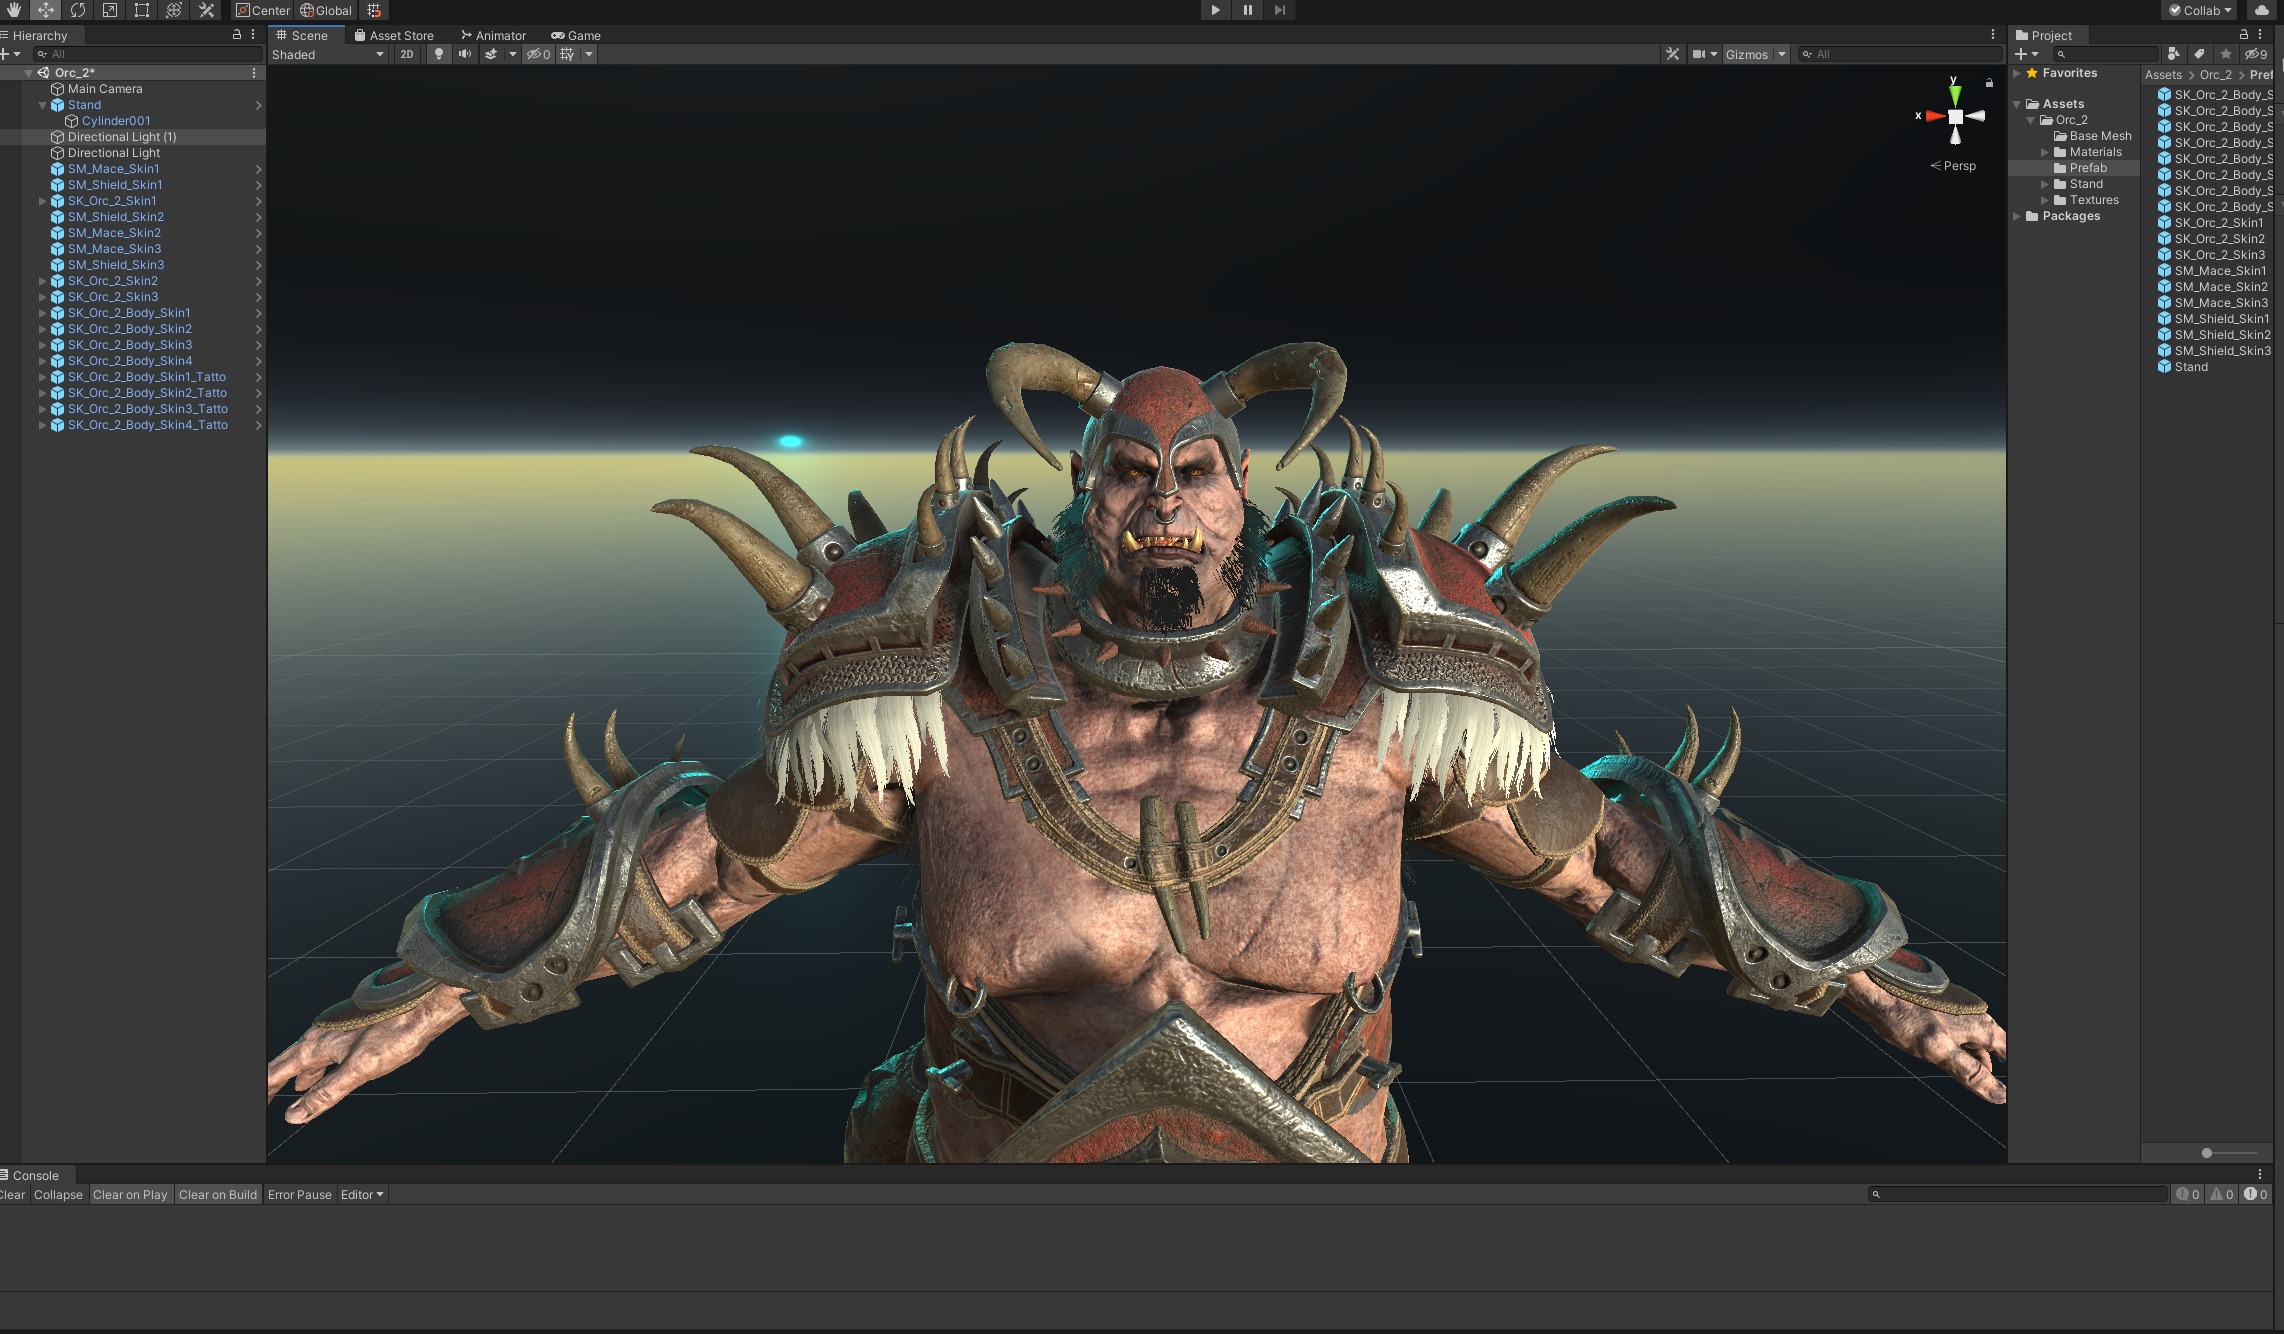Open Project create plus menu
The image size is (2284, 1334).
[2026, 54]
